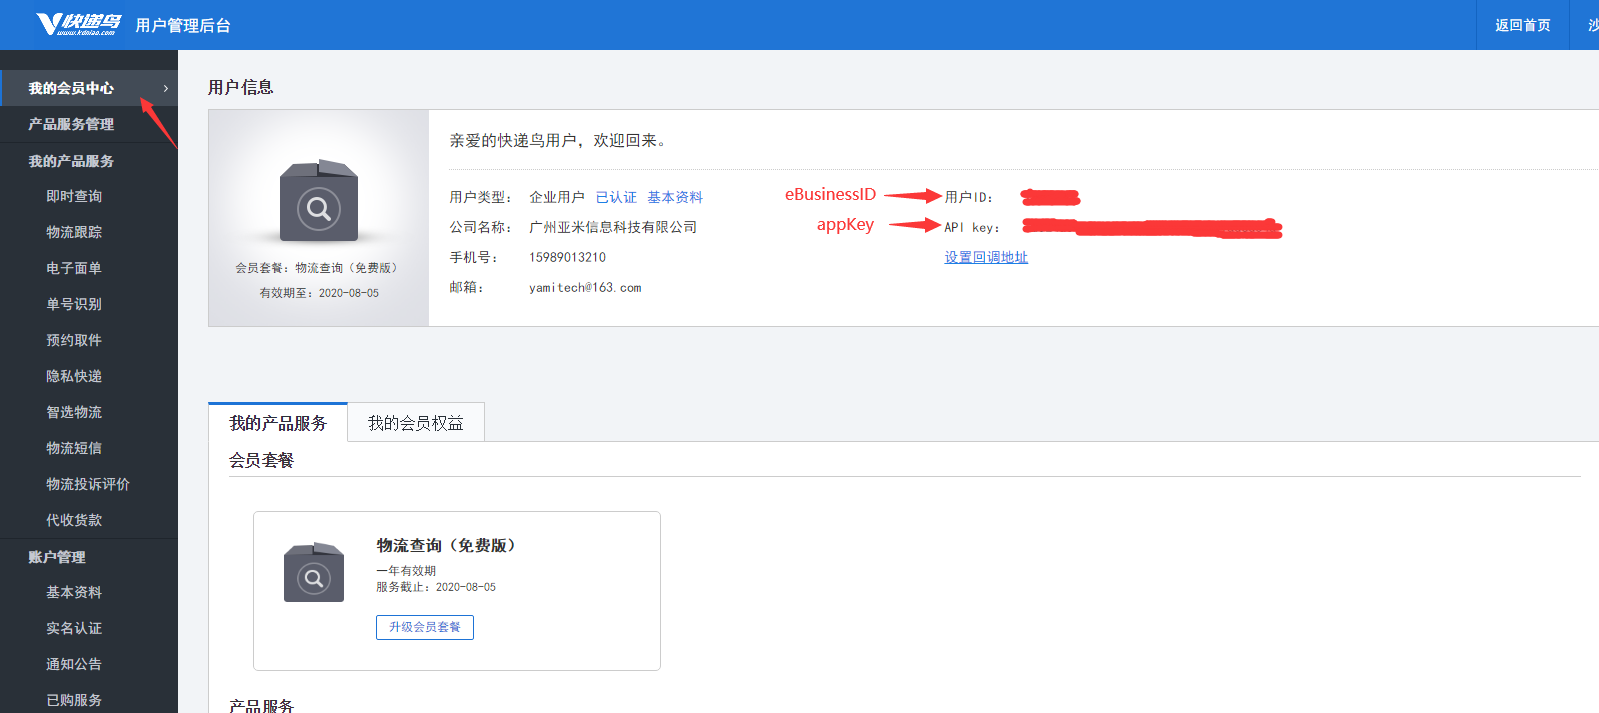Click the 基本资料 link beside 已认证
Image resolution: width=1599 pixels, height=713 pixels.
tap(675, 197)
